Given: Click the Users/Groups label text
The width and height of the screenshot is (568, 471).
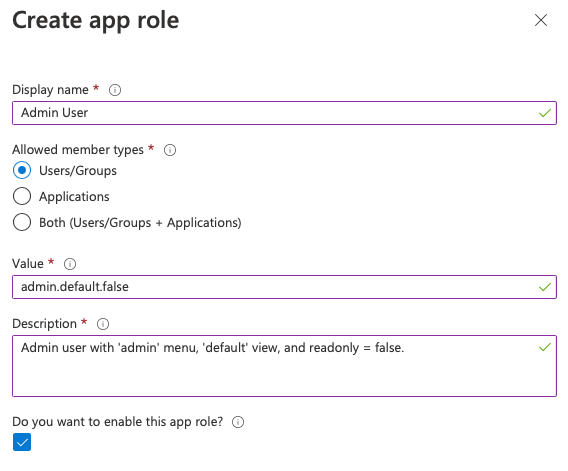Looking at the screenshot, I should 78,171.
